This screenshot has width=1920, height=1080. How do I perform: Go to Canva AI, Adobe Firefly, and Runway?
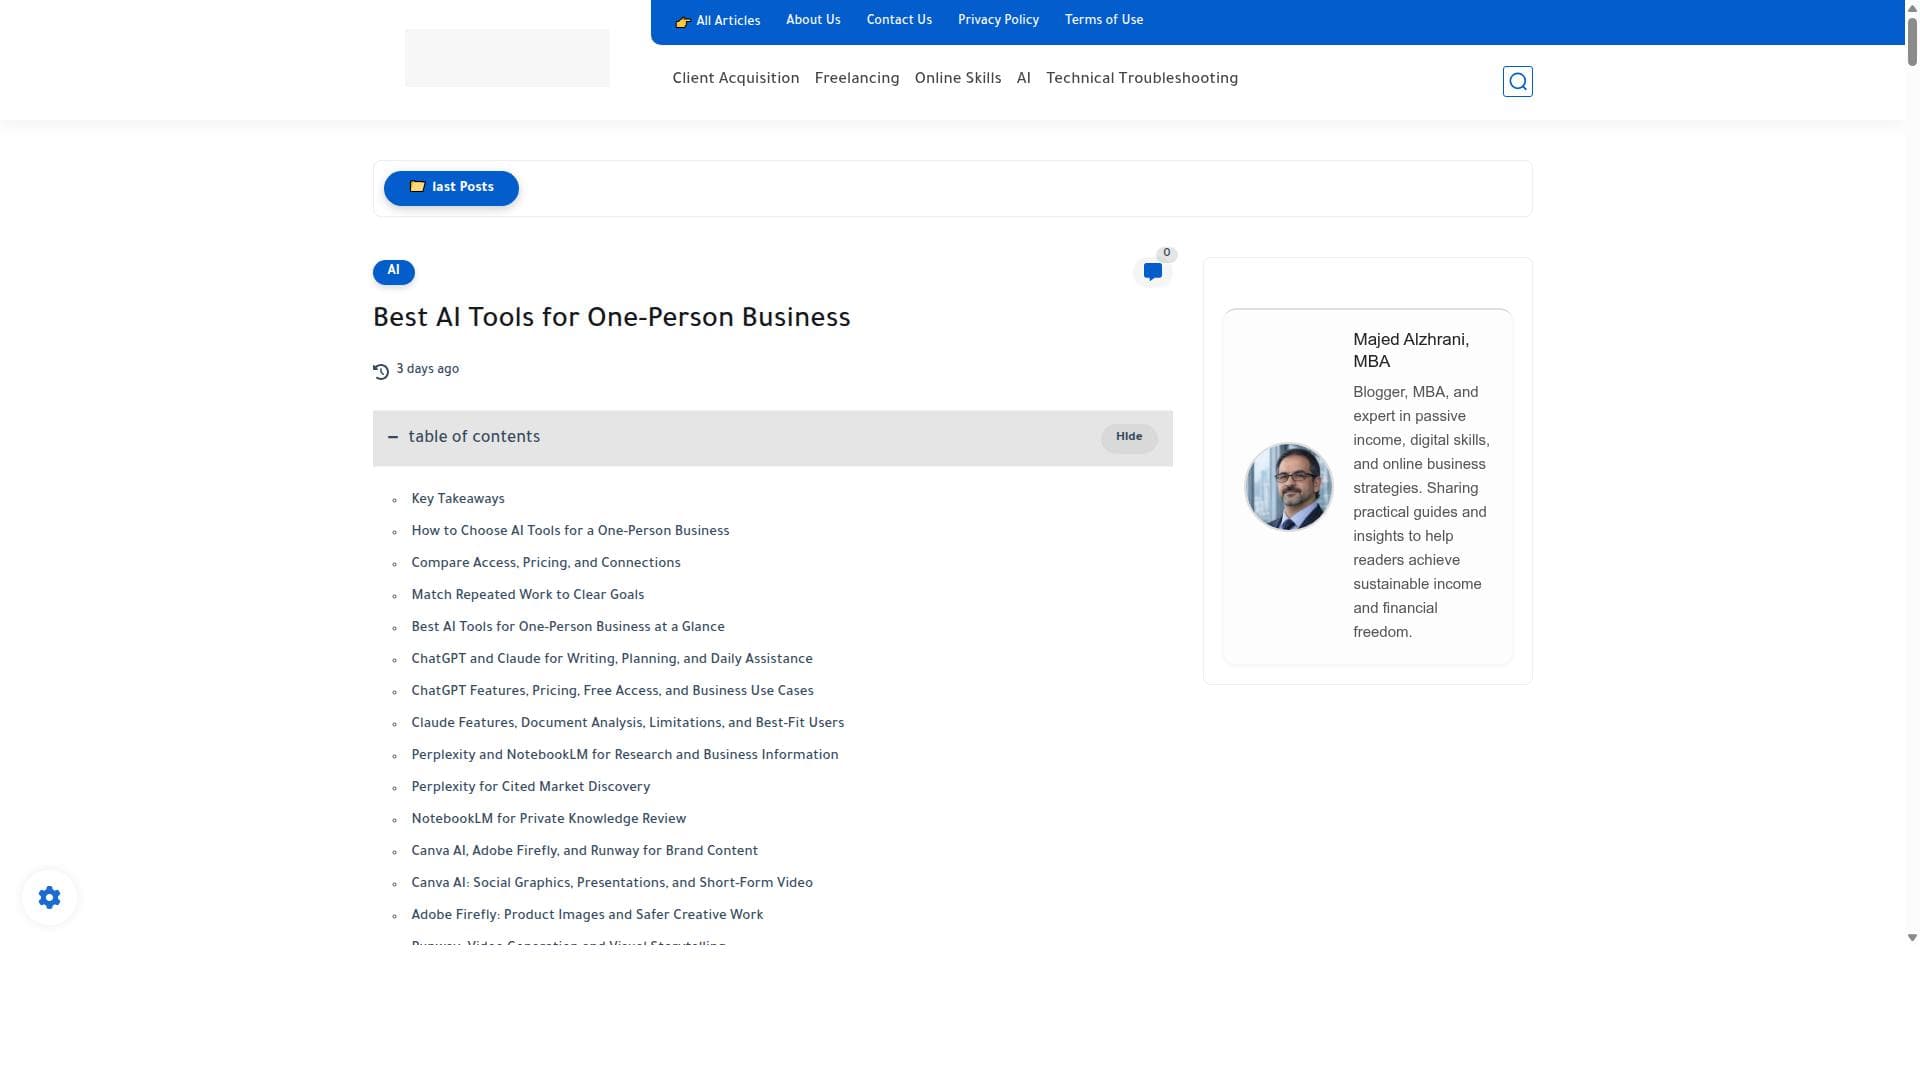[585, 851]
